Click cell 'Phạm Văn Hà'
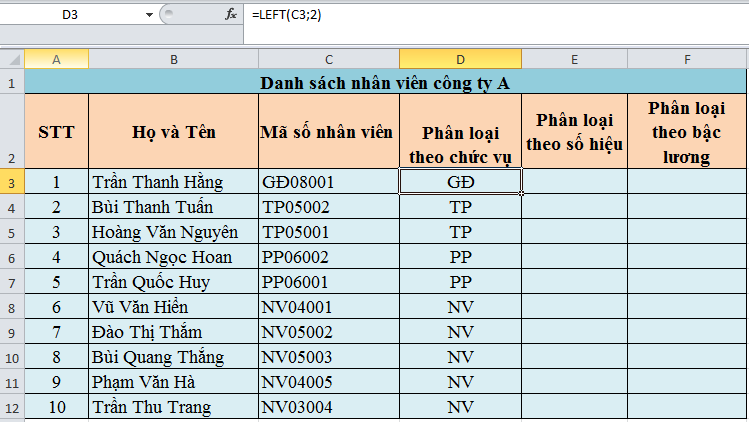Image resolution: width=749 pixels, height=422 pixels. coord(173,382)
